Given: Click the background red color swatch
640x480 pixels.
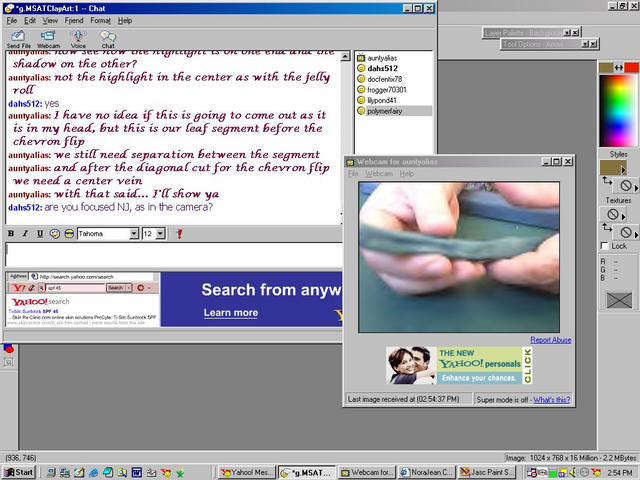Looking at the screenshot, I should (631, 67).
